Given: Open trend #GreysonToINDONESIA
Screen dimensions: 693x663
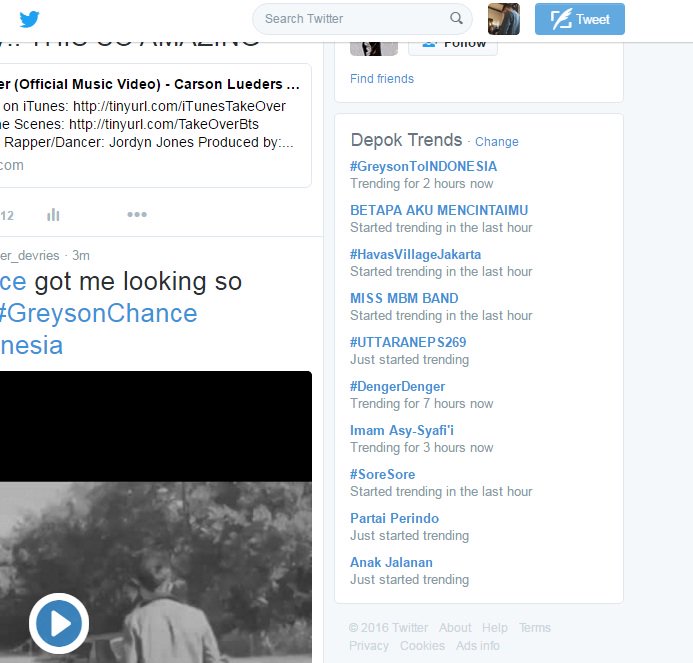Looking at the screenshot, I should (423, 166).
